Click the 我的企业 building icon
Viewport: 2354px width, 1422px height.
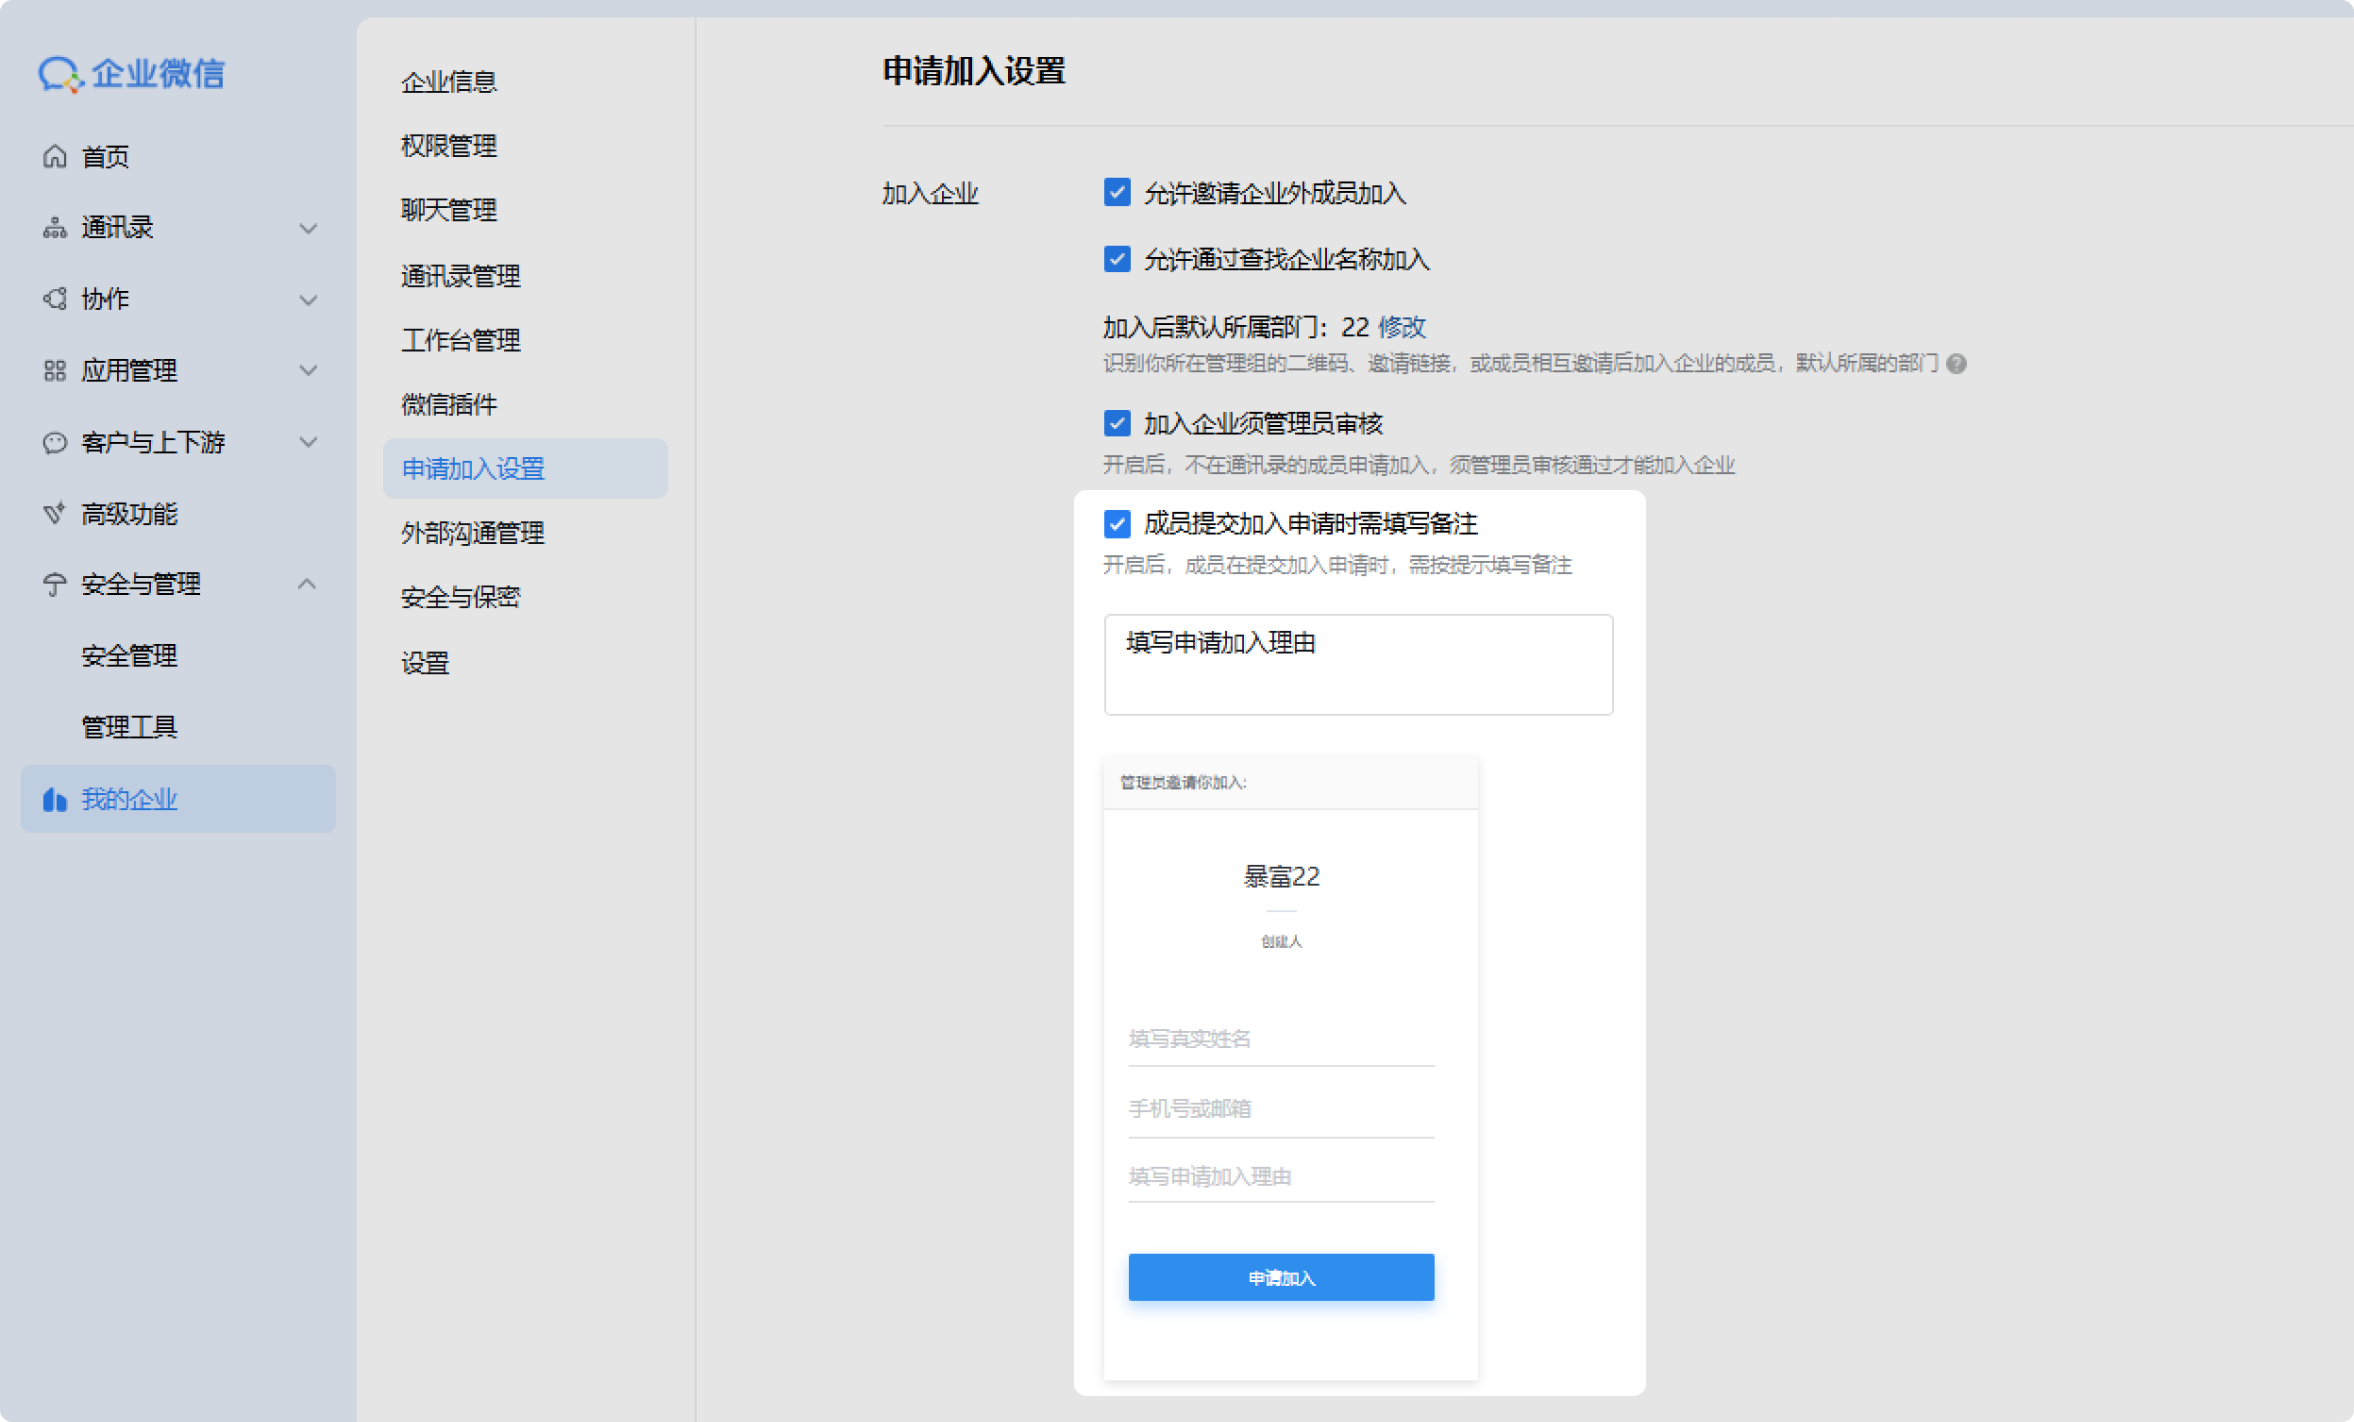(55, 799)
